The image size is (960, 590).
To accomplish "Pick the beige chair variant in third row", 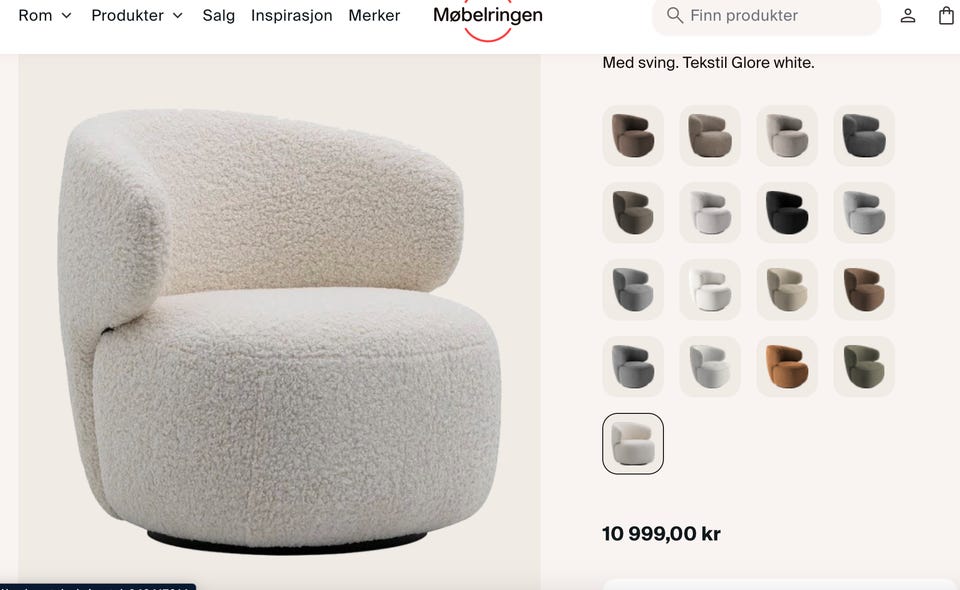I will coord(787,289).
